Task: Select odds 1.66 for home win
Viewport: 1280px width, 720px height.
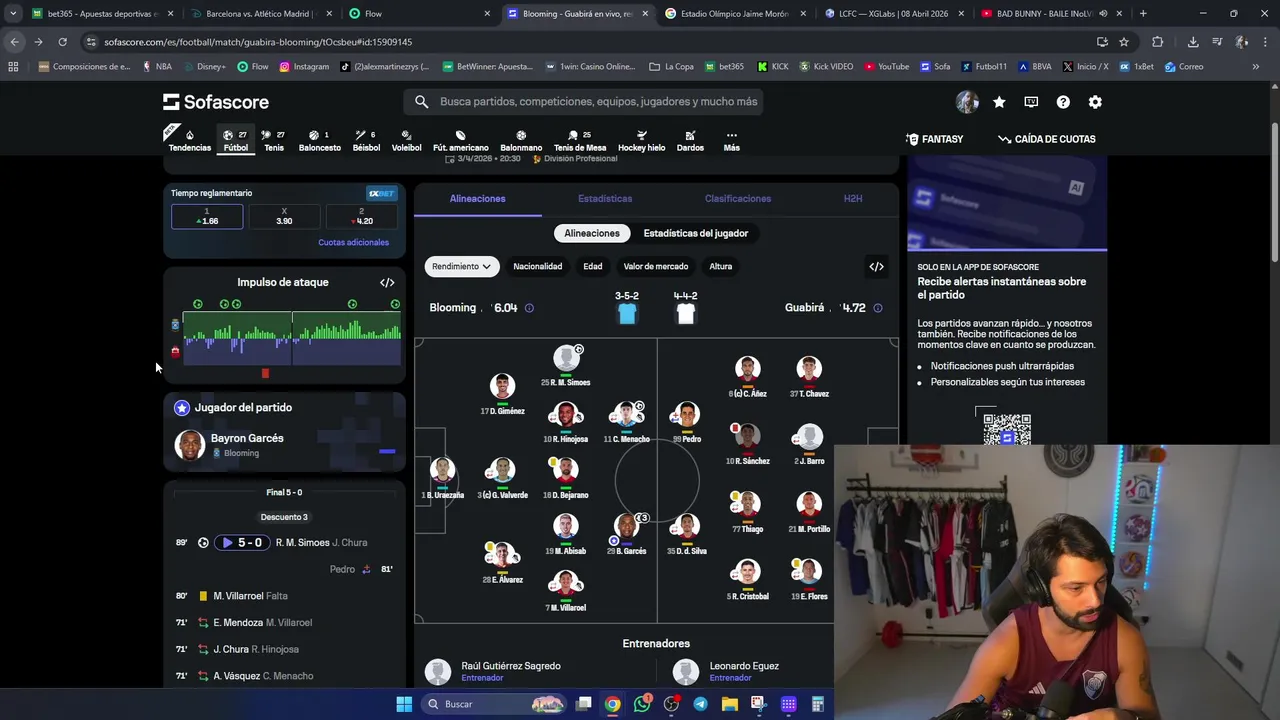Action: pos(207,217)
